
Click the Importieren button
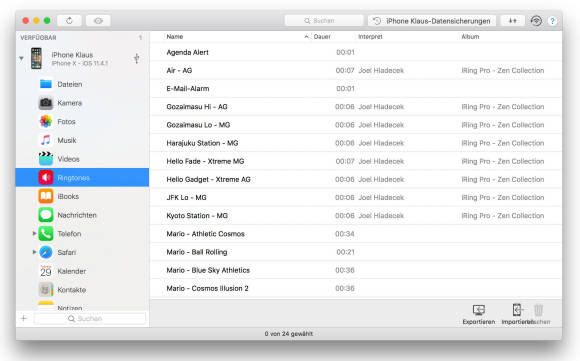pos(517,314)
